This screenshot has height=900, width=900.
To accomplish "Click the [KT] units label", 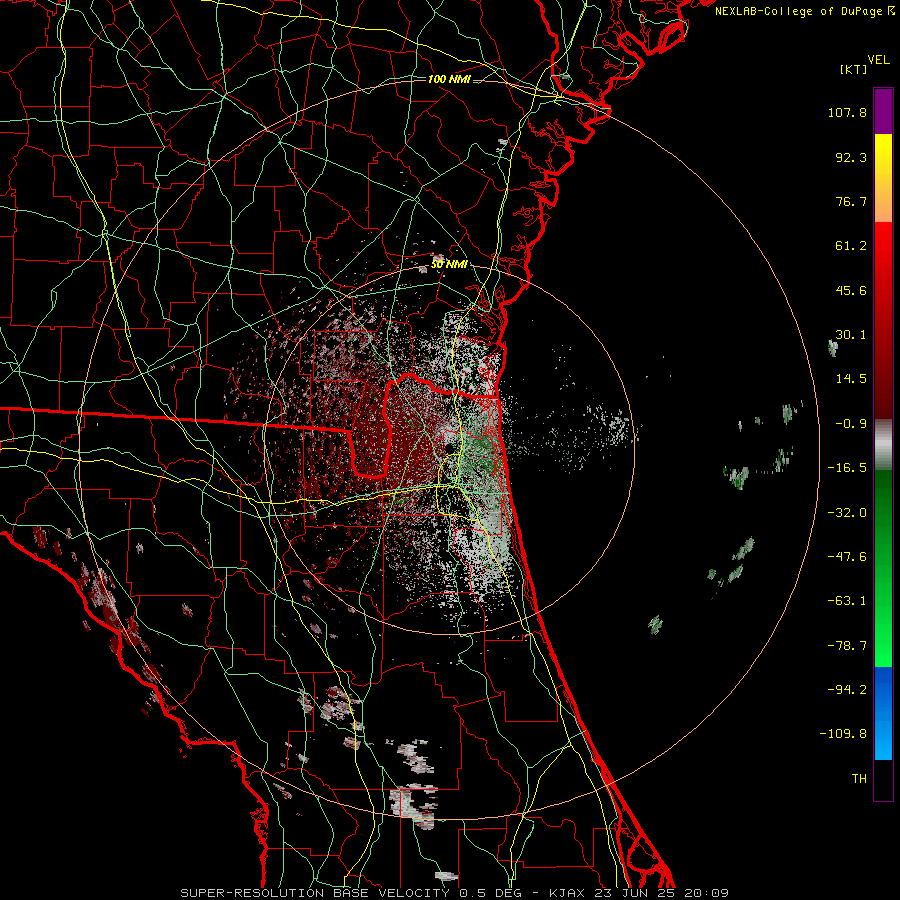I will pos(853,69).
